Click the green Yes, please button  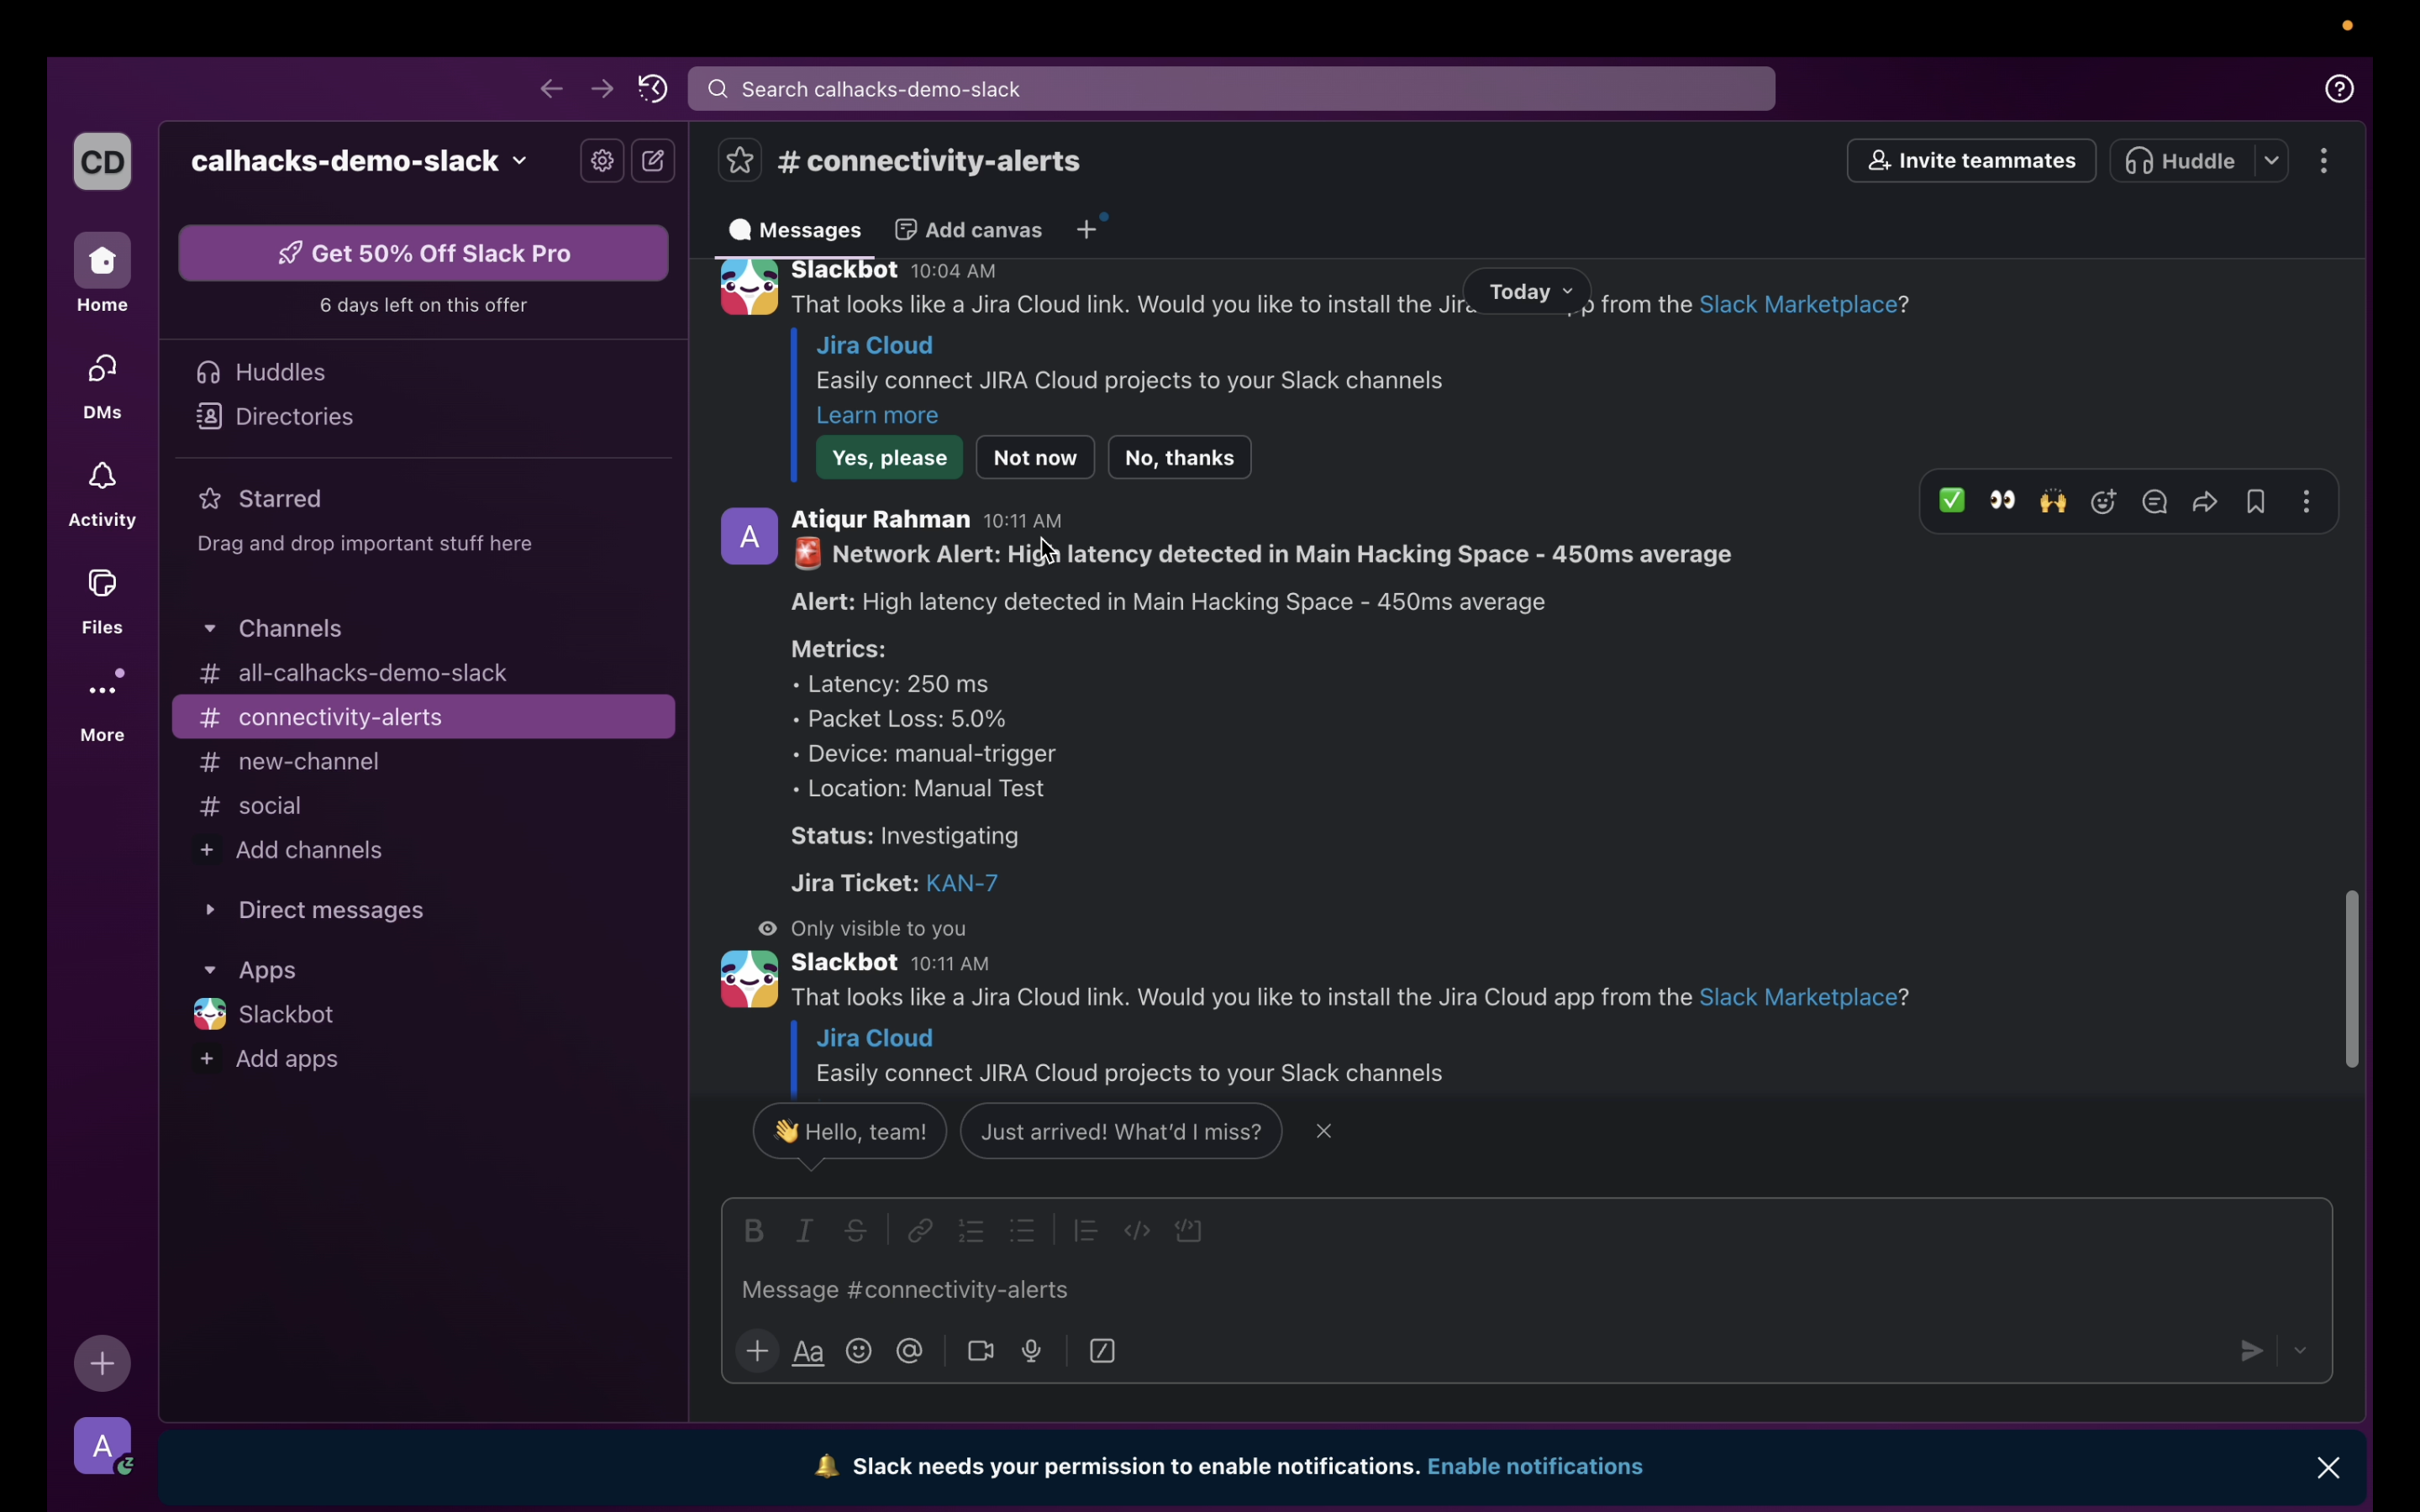click(889, 458)
